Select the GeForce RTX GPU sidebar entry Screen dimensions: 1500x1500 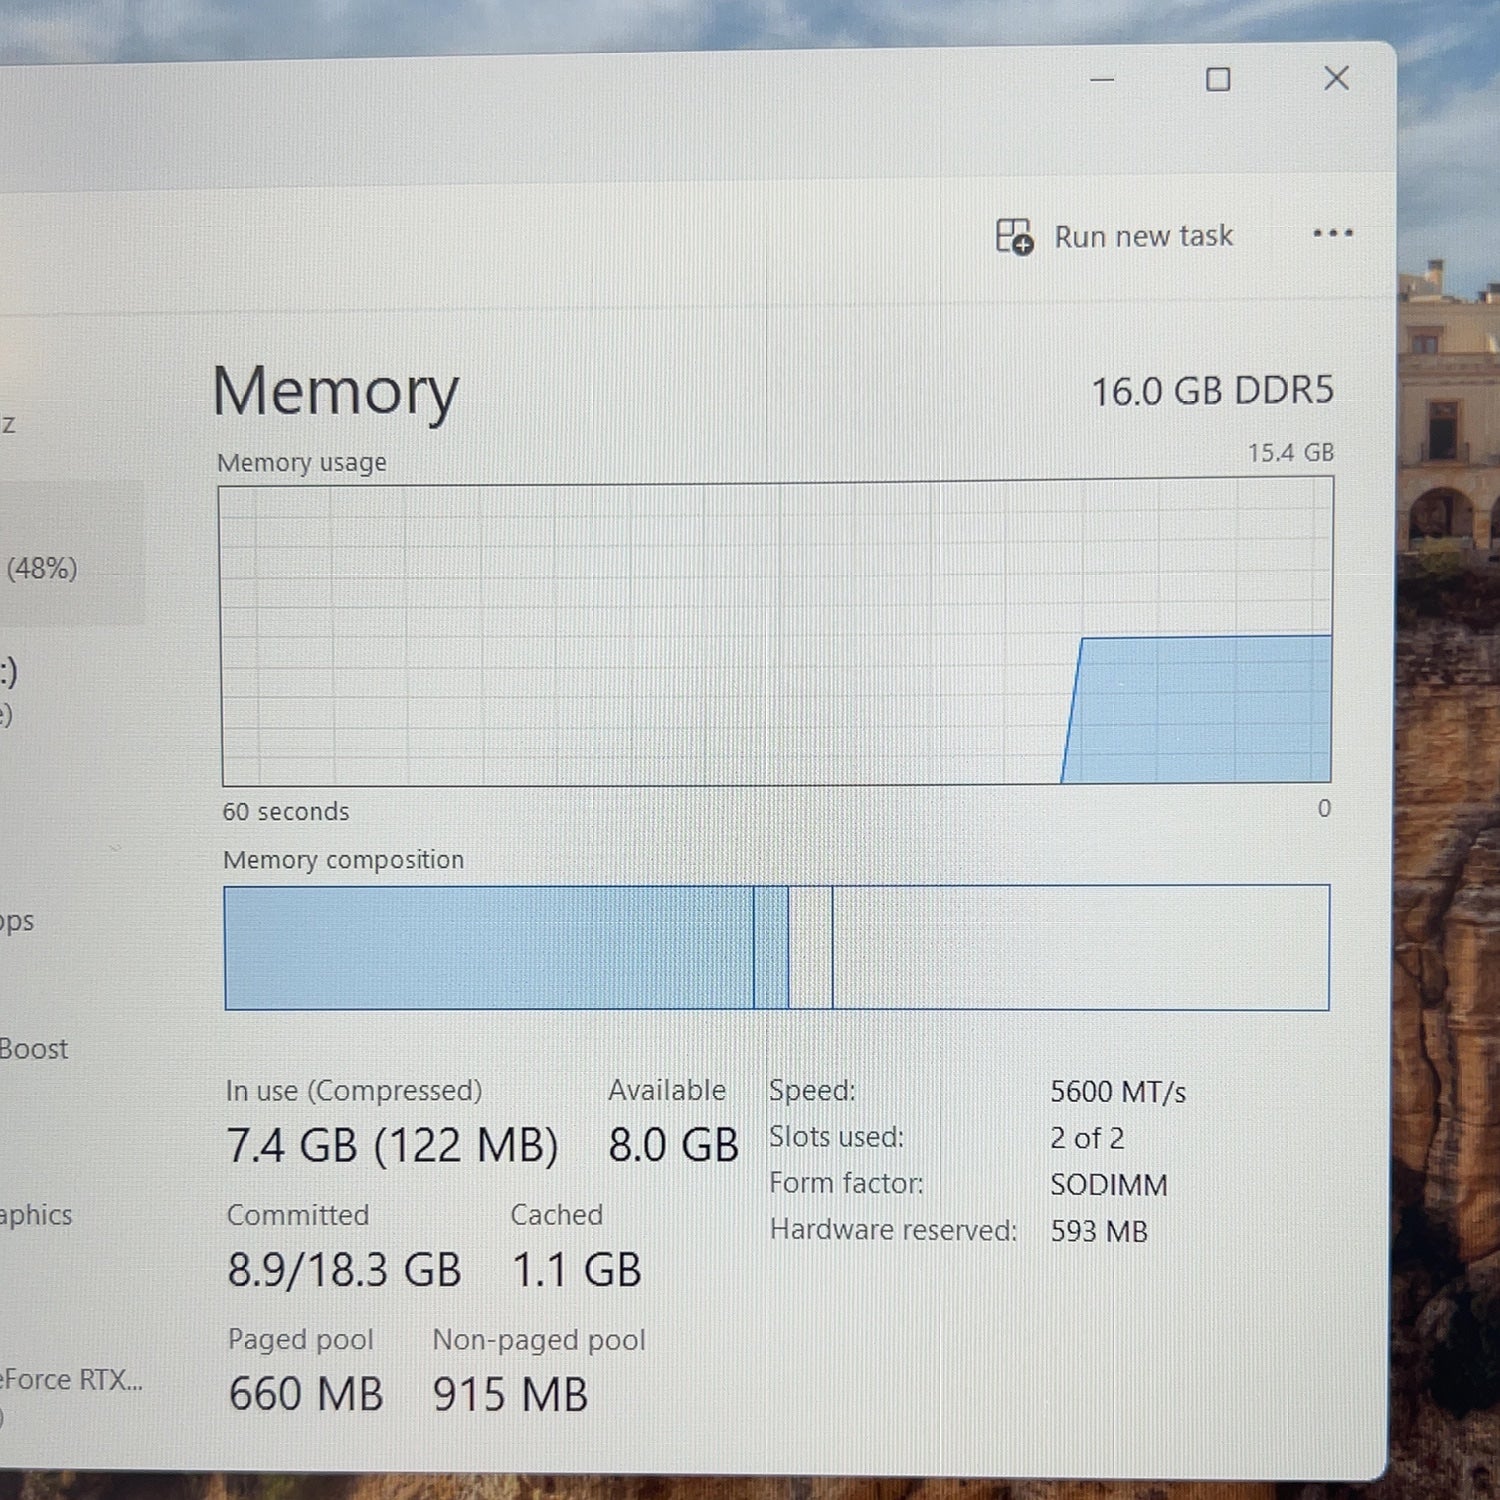pos(70,1392)
